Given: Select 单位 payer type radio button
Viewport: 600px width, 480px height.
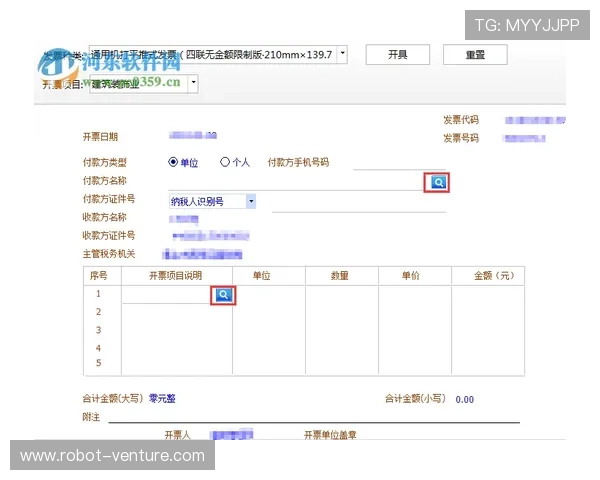Looking at the screenshot, I should point(173,162).
